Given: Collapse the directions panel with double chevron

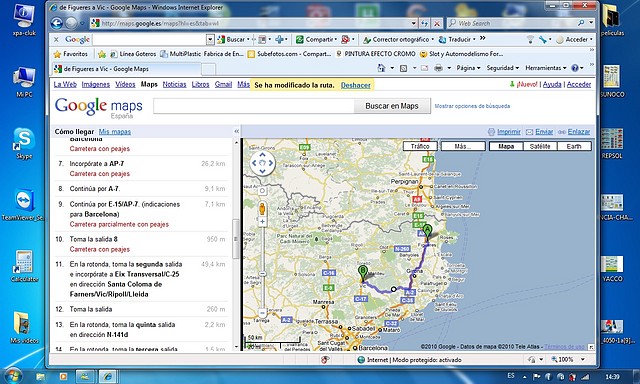Looking at the screenshot, I should (x=236, y=131).
